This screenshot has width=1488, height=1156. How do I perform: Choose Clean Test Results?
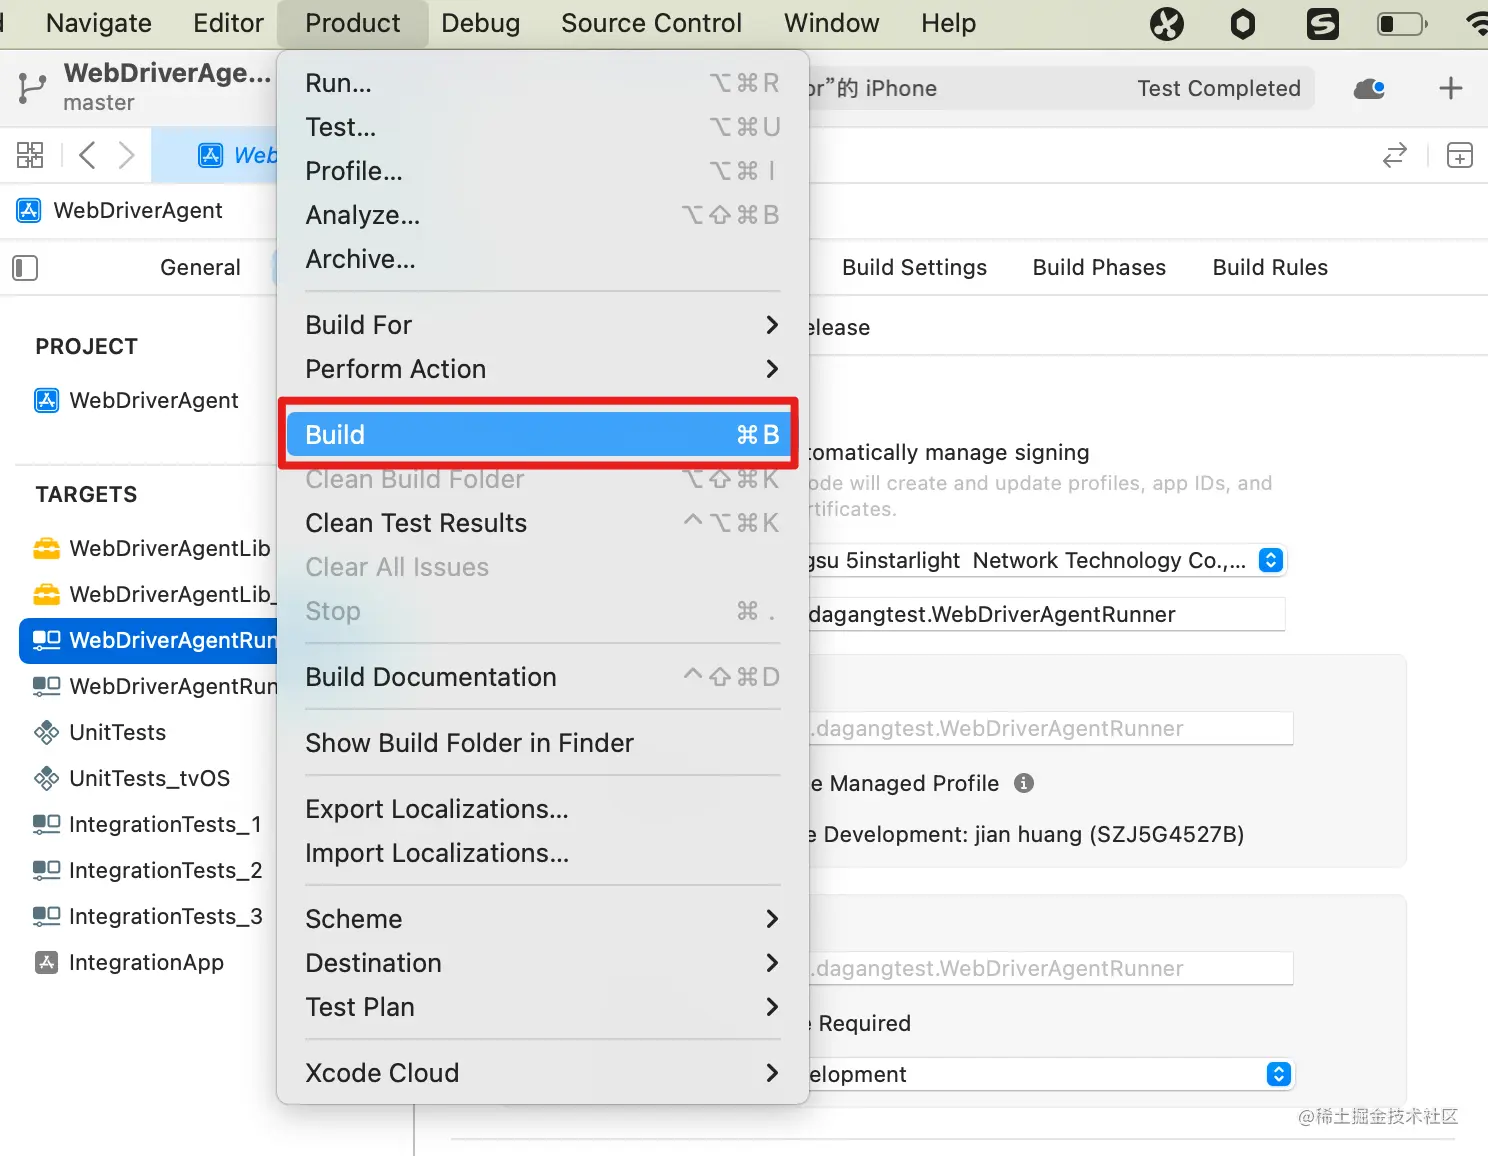542,523
